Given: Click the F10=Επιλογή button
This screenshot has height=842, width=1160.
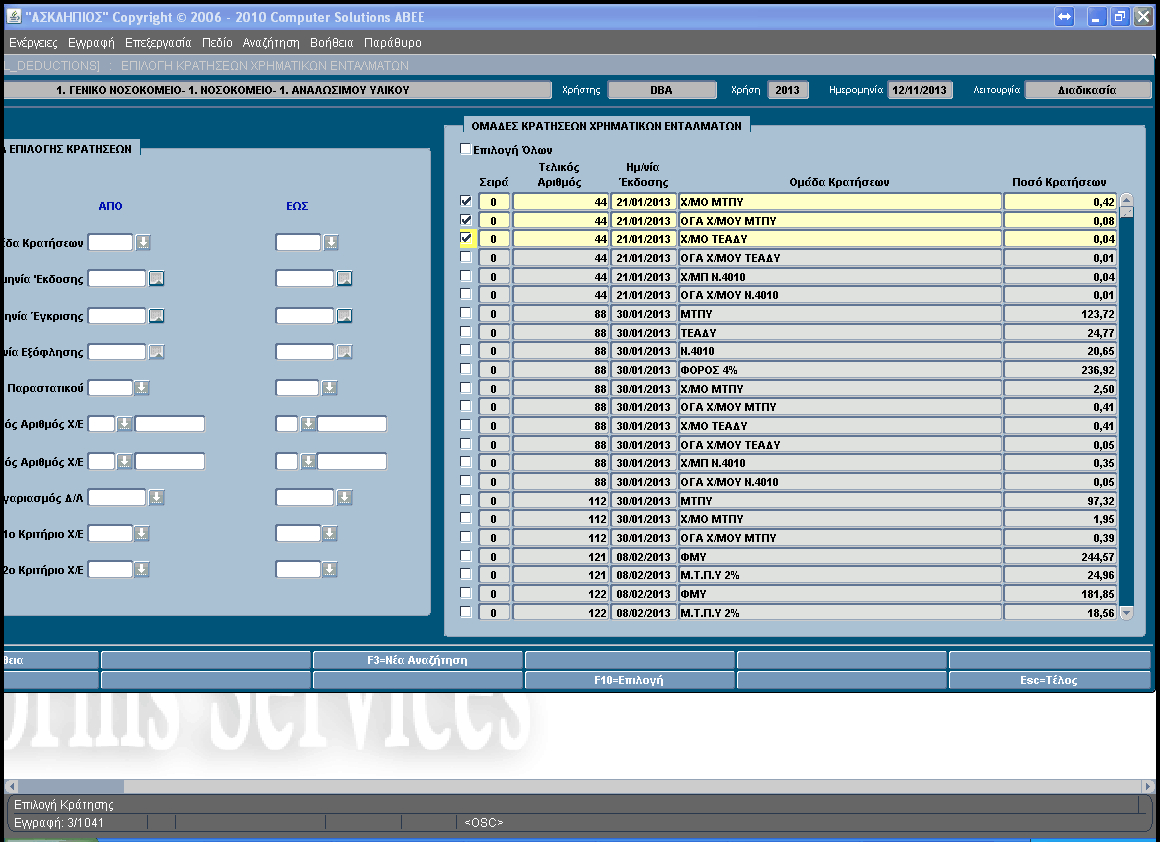Looking at the screenshot, I should tap(629, 680).
